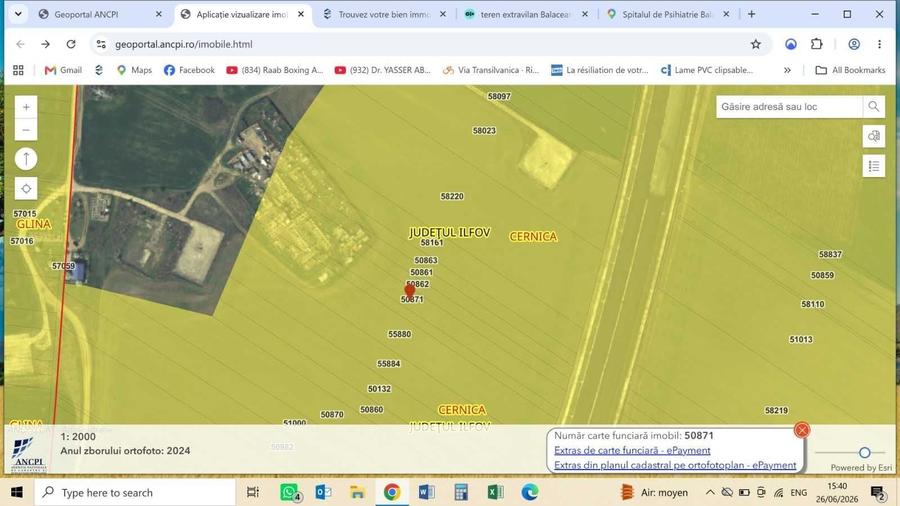Click parcel label 58023 on map
The height and width of the screenshot is (506, 900).
[484, 131]
